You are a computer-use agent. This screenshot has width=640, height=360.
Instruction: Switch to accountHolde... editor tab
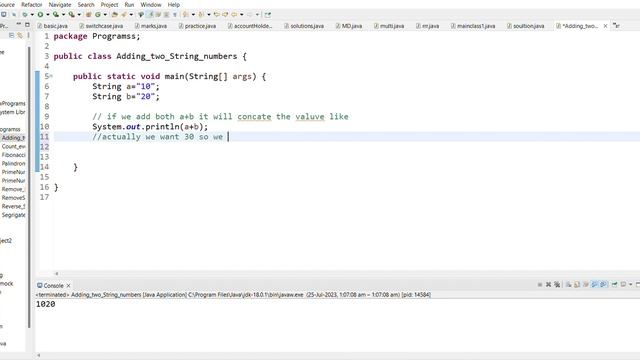249,26
